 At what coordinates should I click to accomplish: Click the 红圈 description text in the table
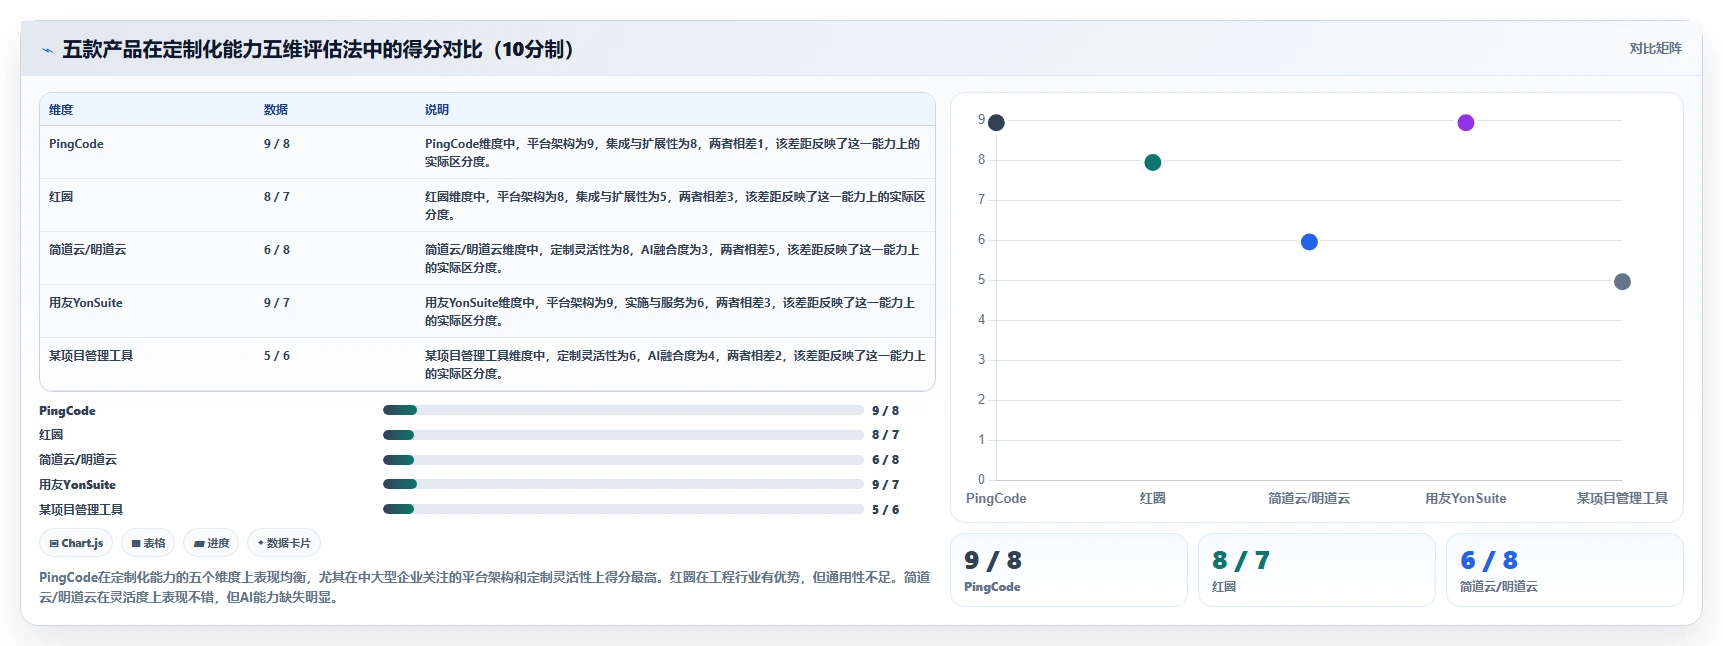tap(675, 206)
